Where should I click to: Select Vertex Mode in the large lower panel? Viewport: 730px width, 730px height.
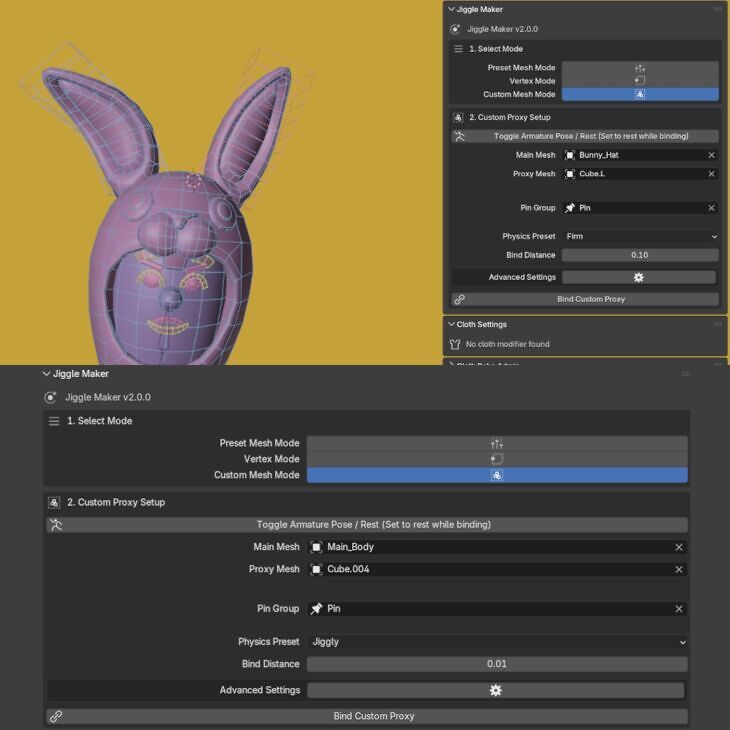tap(496, 459)
